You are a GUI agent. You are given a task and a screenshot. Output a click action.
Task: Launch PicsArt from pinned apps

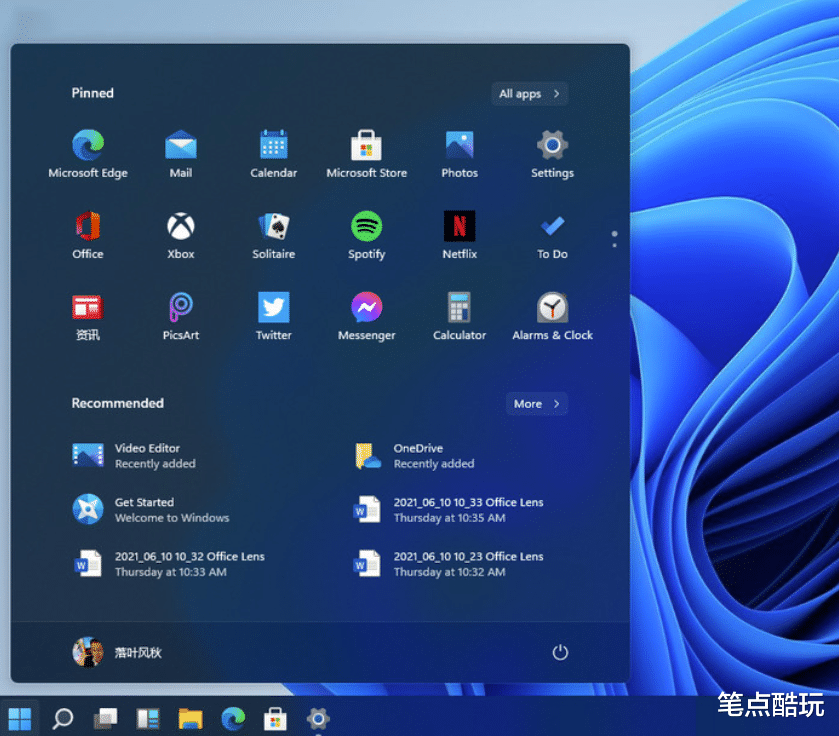(x=180, y=307)
